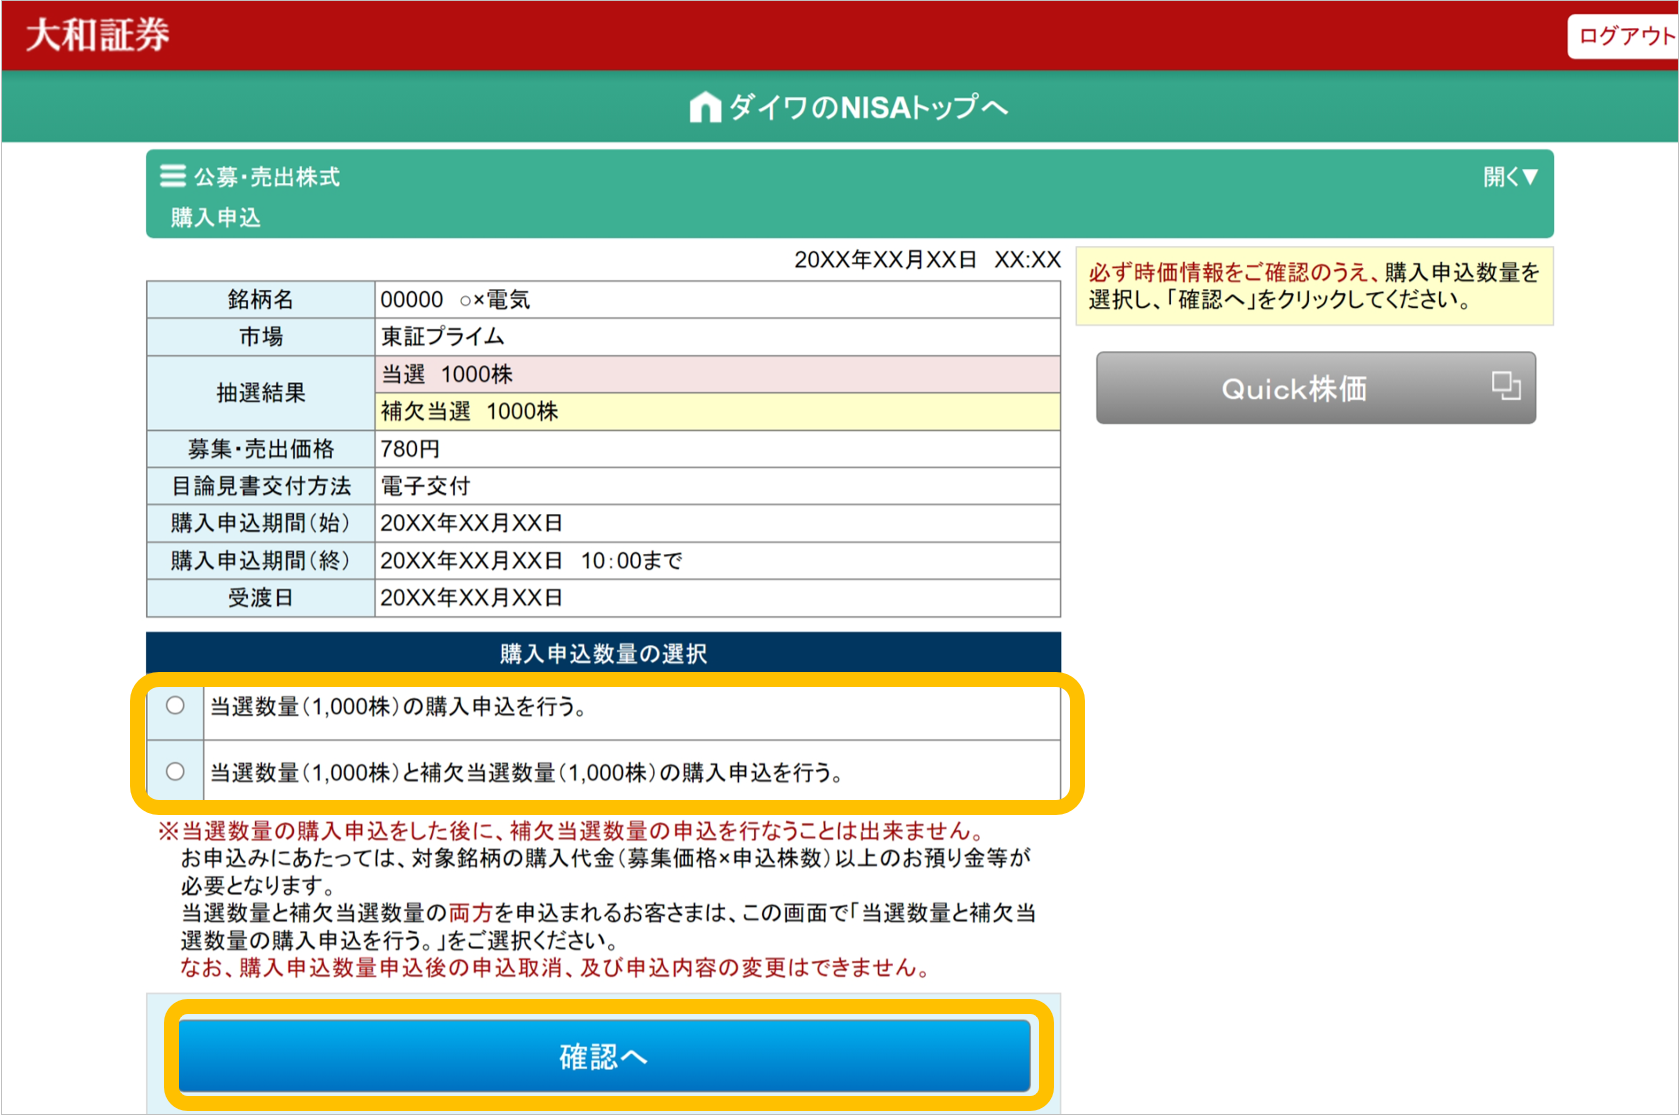This screenshot has height=1117, width=1680.
Task: Click the 市場 header cell
Action: pyautogui.click(x=261, y=337)
